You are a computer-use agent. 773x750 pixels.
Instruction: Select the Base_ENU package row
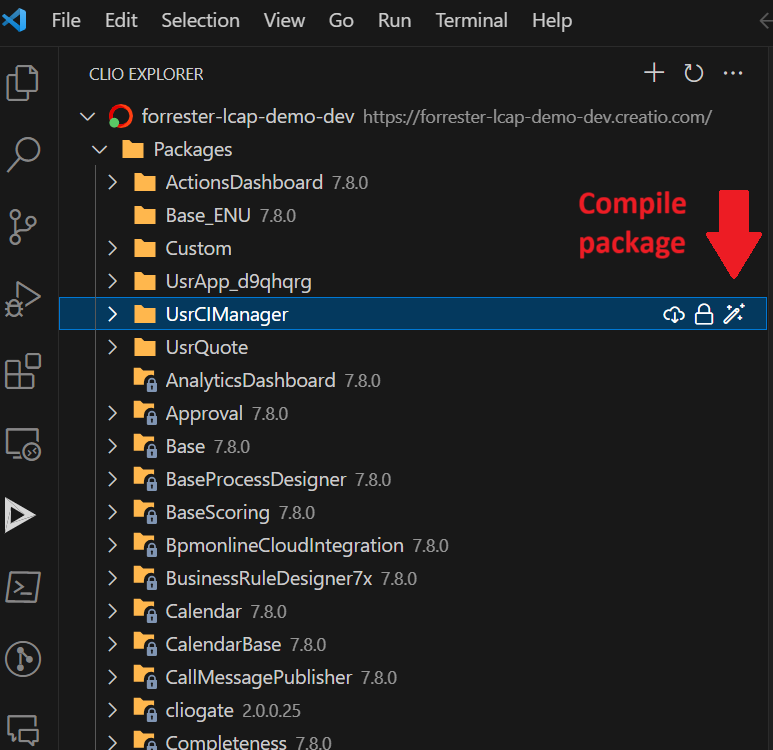(x=413, y=215)
